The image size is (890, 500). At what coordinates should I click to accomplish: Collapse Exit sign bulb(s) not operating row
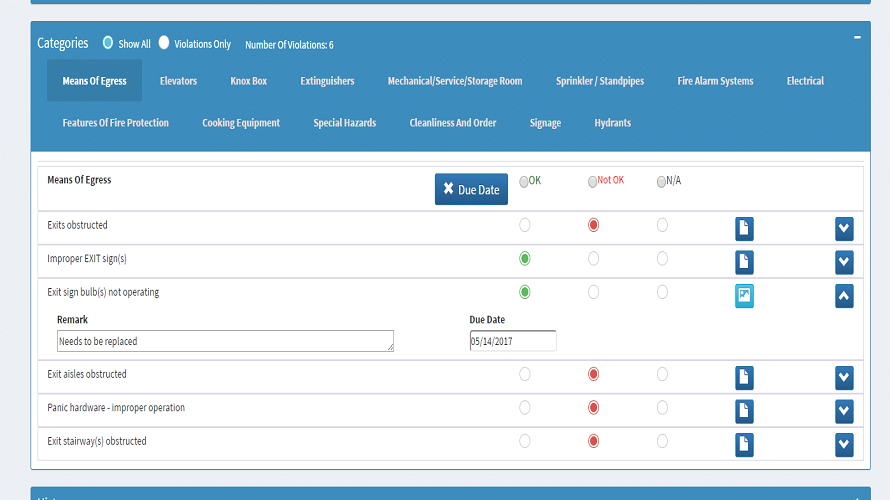pos(844,295)
